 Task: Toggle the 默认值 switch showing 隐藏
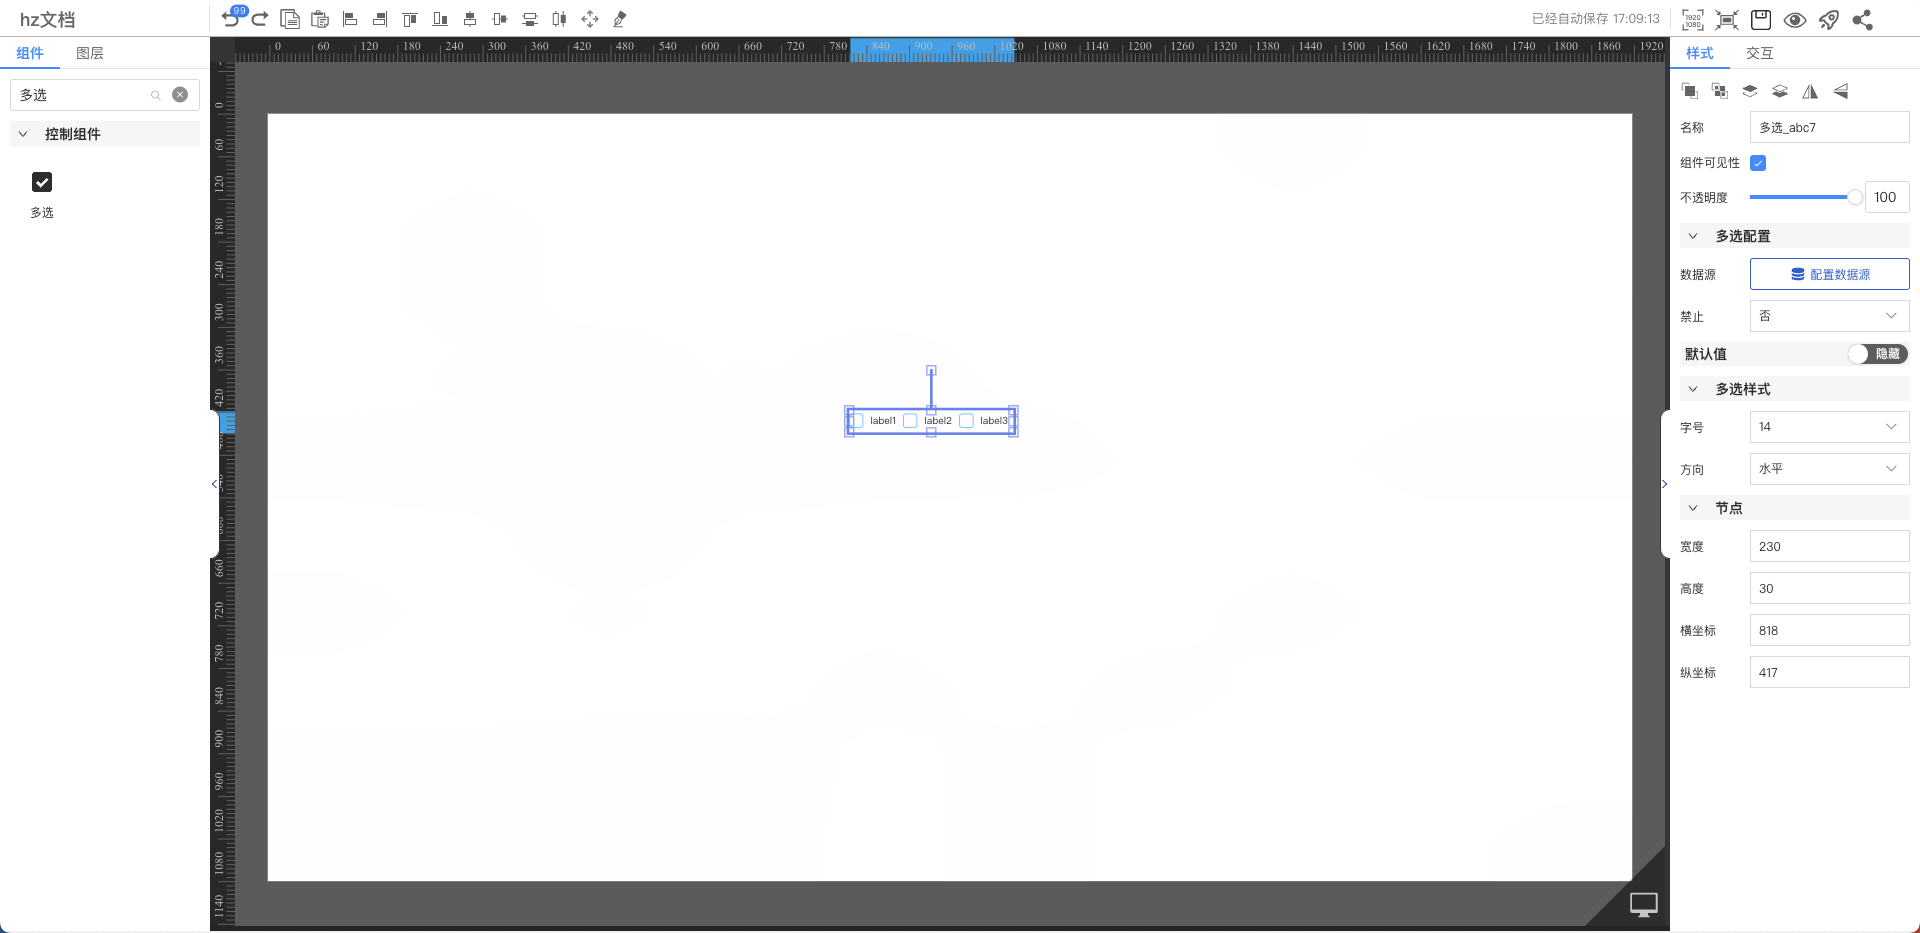[x=1878, y=354]
